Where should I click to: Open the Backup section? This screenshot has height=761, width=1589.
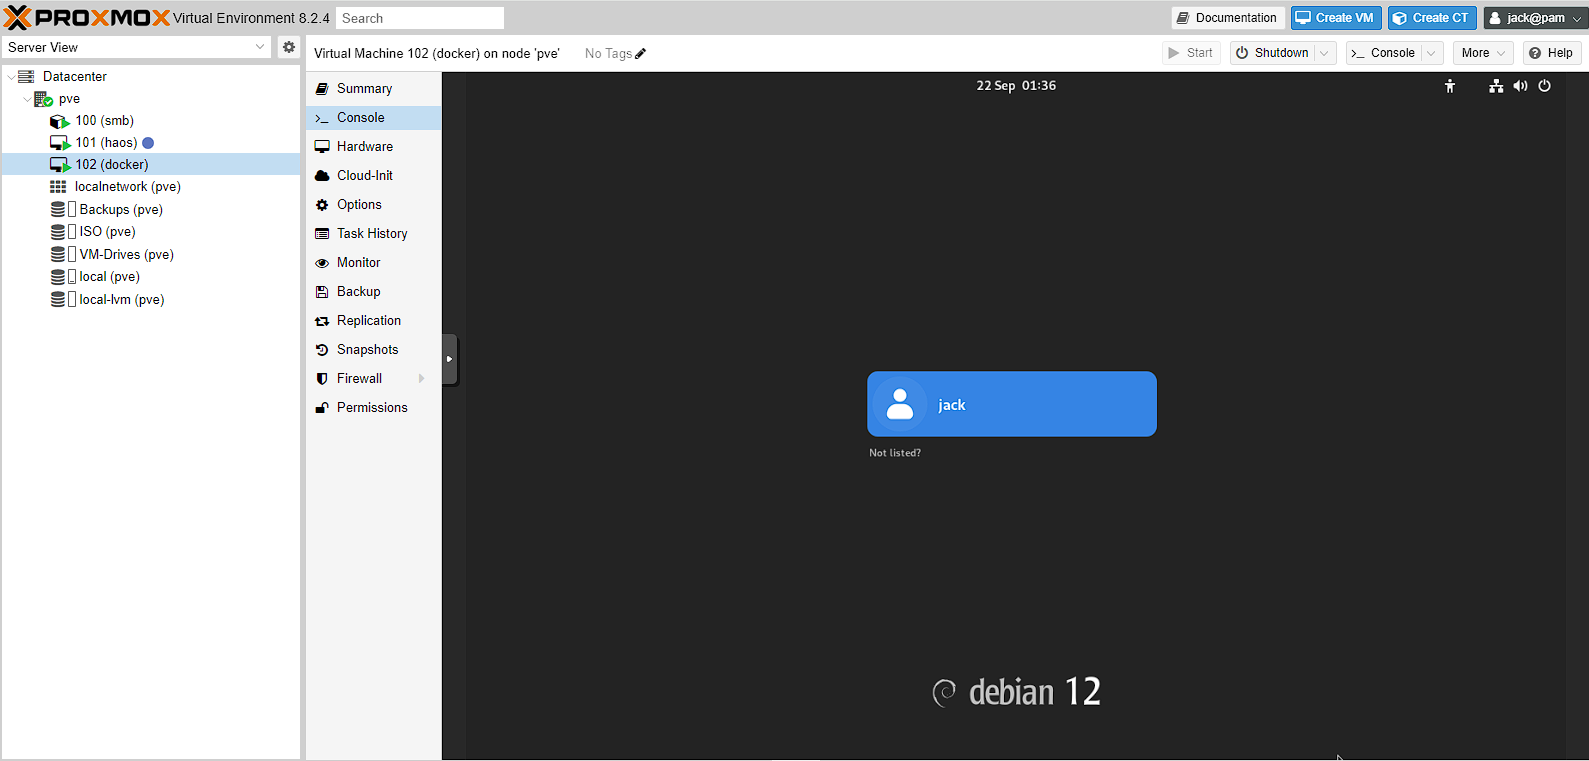374,292
